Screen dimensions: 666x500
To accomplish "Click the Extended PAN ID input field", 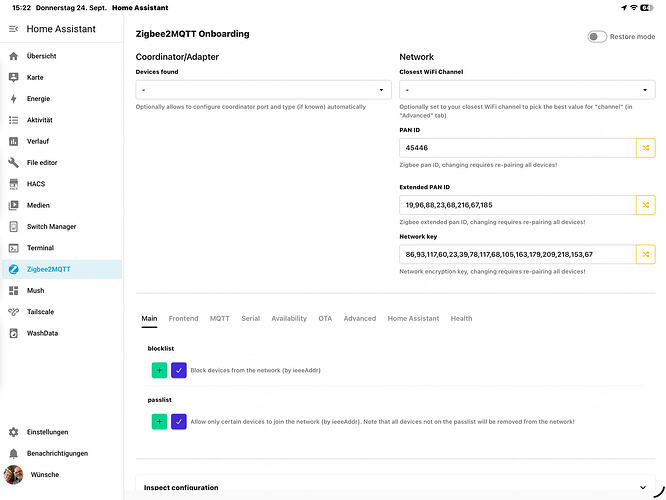I will (518, 205).
